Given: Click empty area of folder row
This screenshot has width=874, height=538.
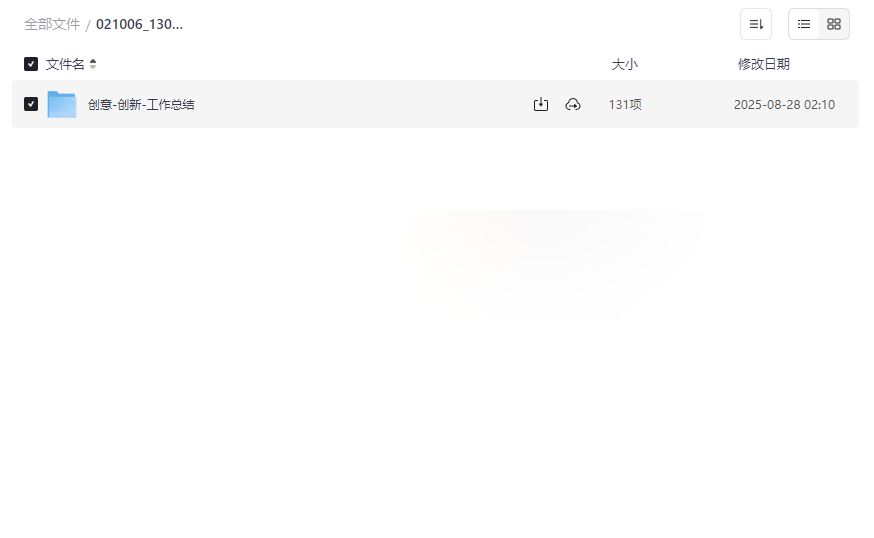Looking at the screenshot, I should pyautogui.click(x=362, y=104).
